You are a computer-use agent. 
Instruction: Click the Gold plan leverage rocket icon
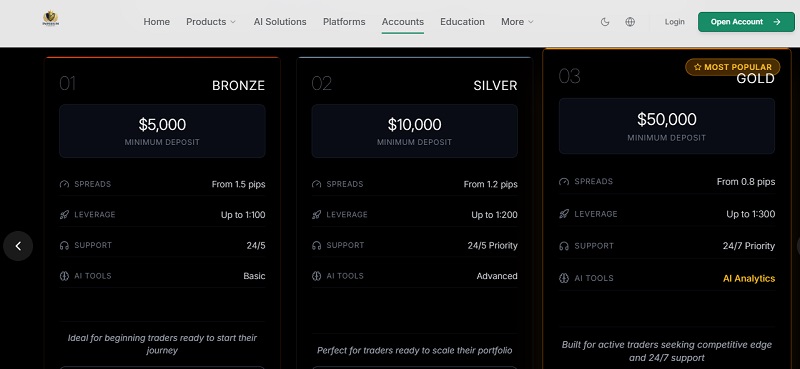point(564,214)
